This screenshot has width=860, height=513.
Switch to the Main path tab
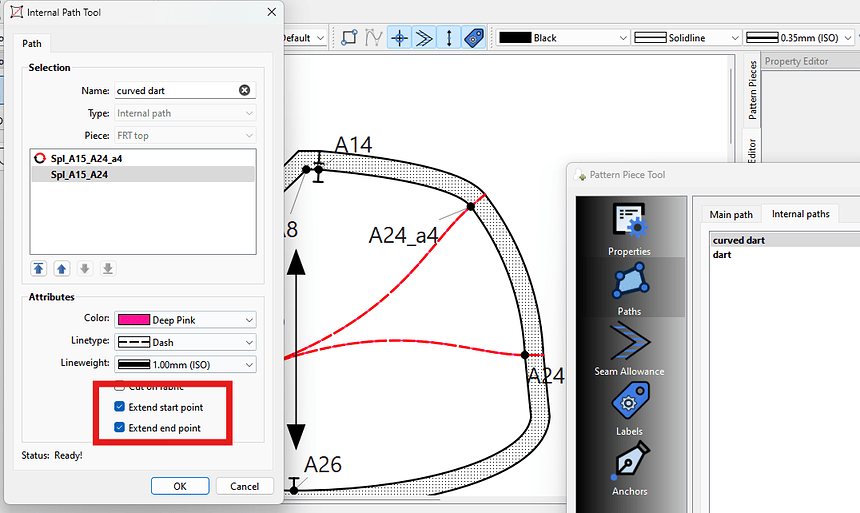731,214
